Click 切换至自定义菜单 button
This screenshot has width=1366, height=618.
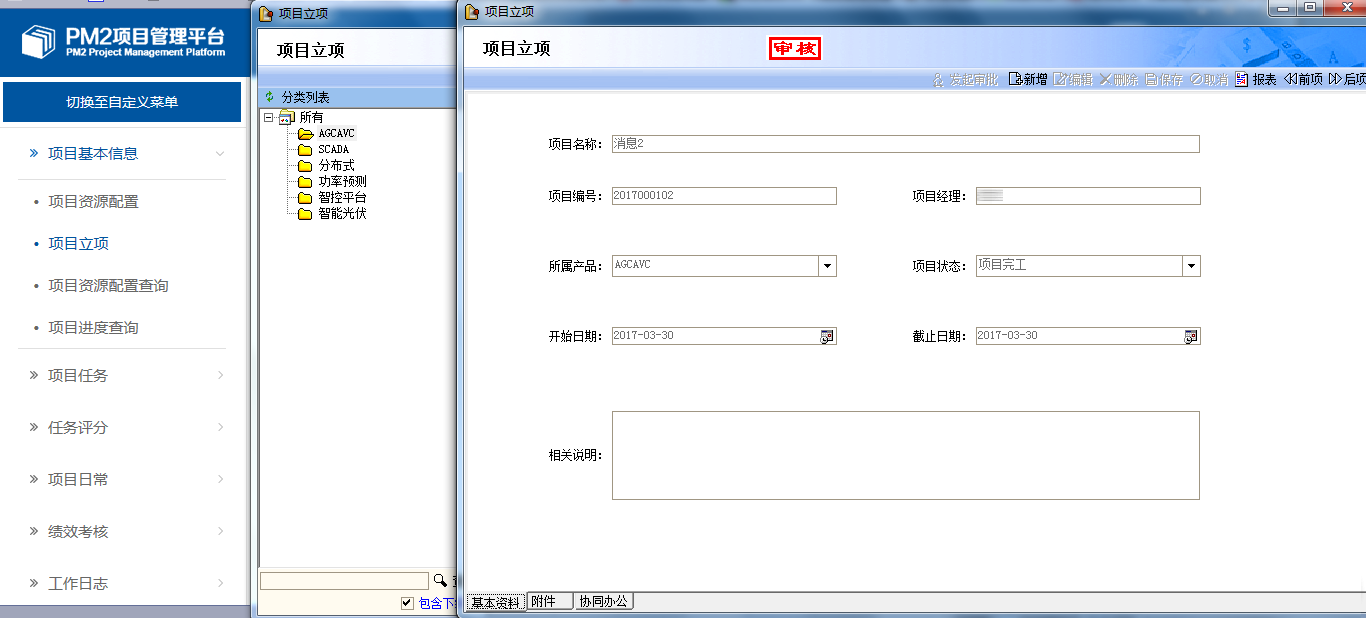122,102
